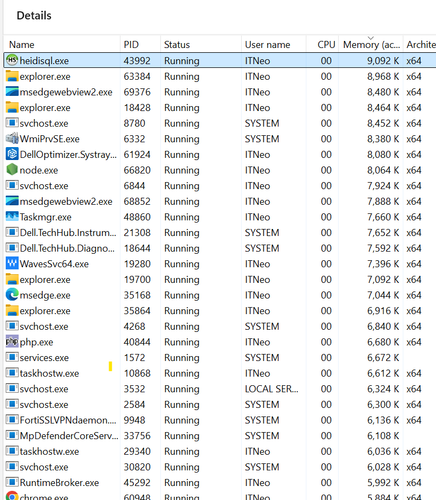Screen dimensions: 436x500
Task: Select the PID cell 3532
Action: pos(134,389)
